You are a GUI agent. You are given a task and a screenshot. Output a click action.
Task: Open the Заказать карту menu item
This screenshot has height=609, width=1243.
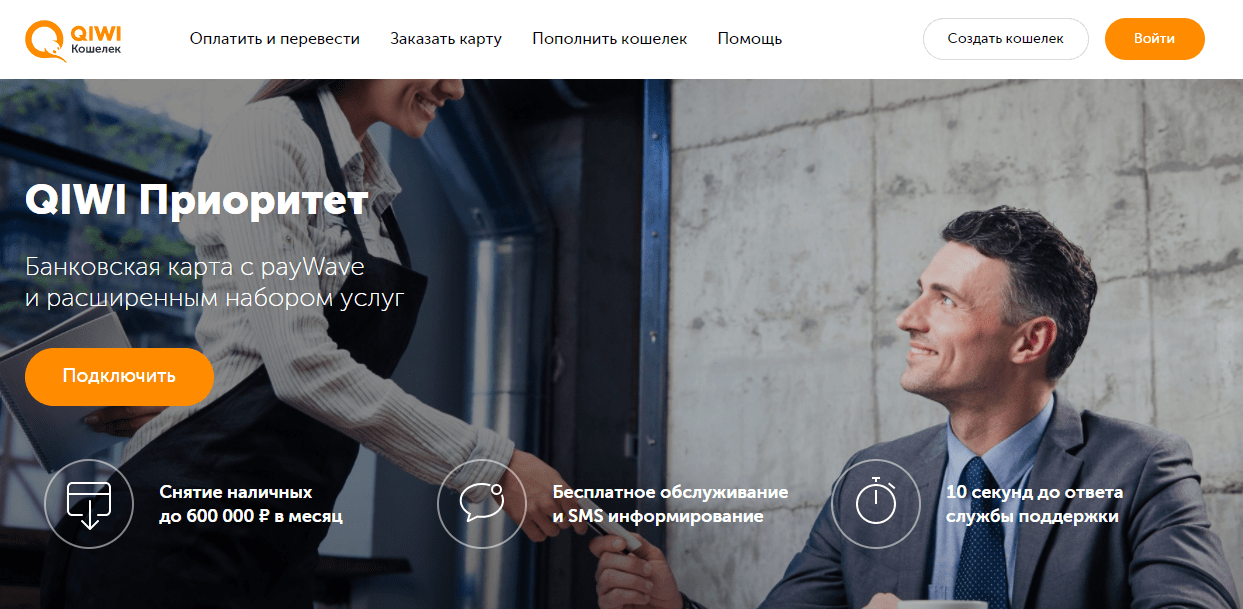point(446,39)
